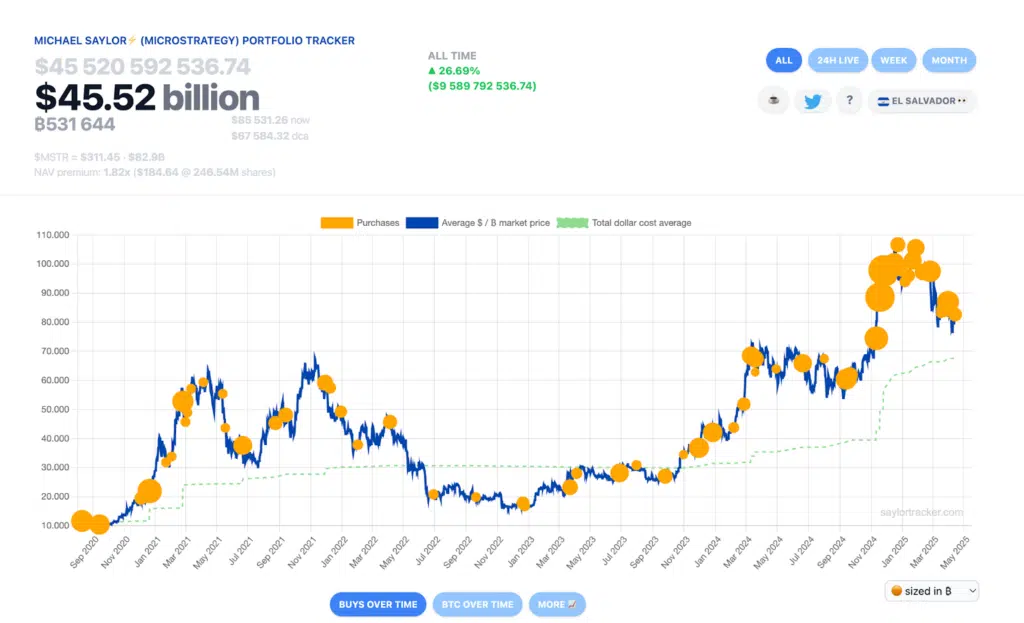This screenshot has width=1024, height=623.
Task: Click the ₿531 644 holdings figure
Action: click(75, 124)
